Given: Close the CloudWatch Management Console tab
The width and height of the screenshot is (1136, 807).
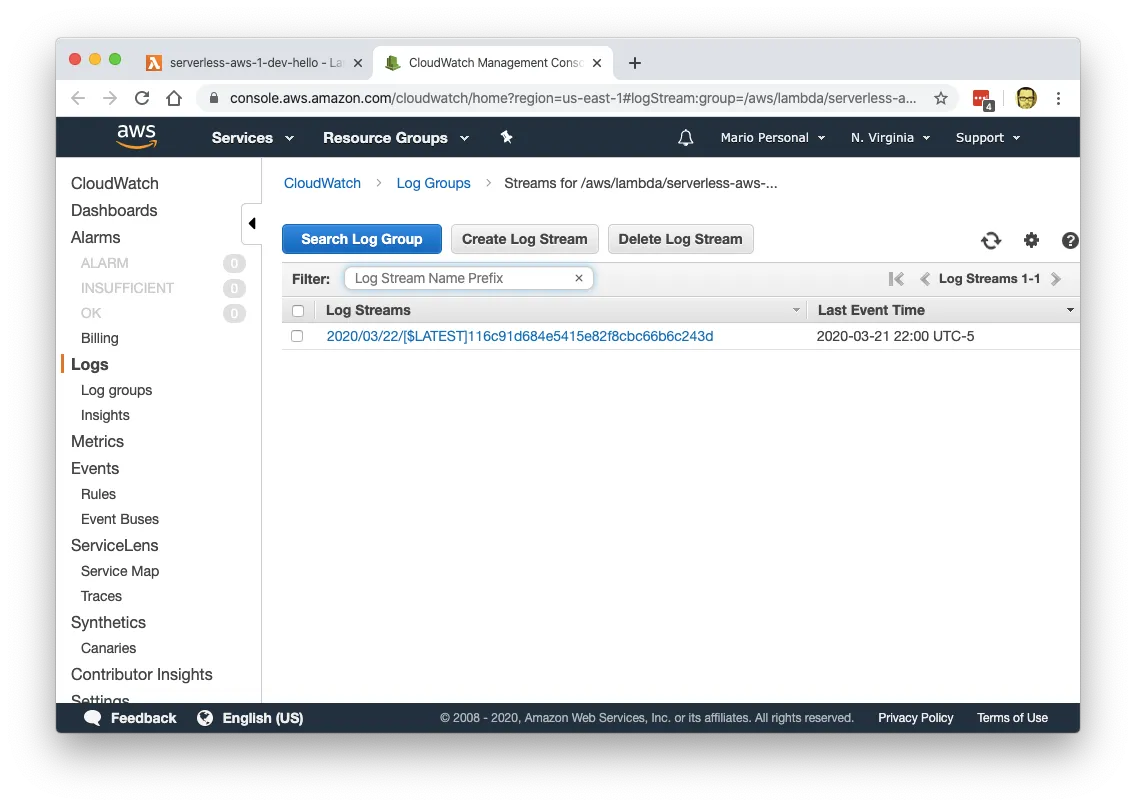Looking at the screenshot, I should pos(597,63).
